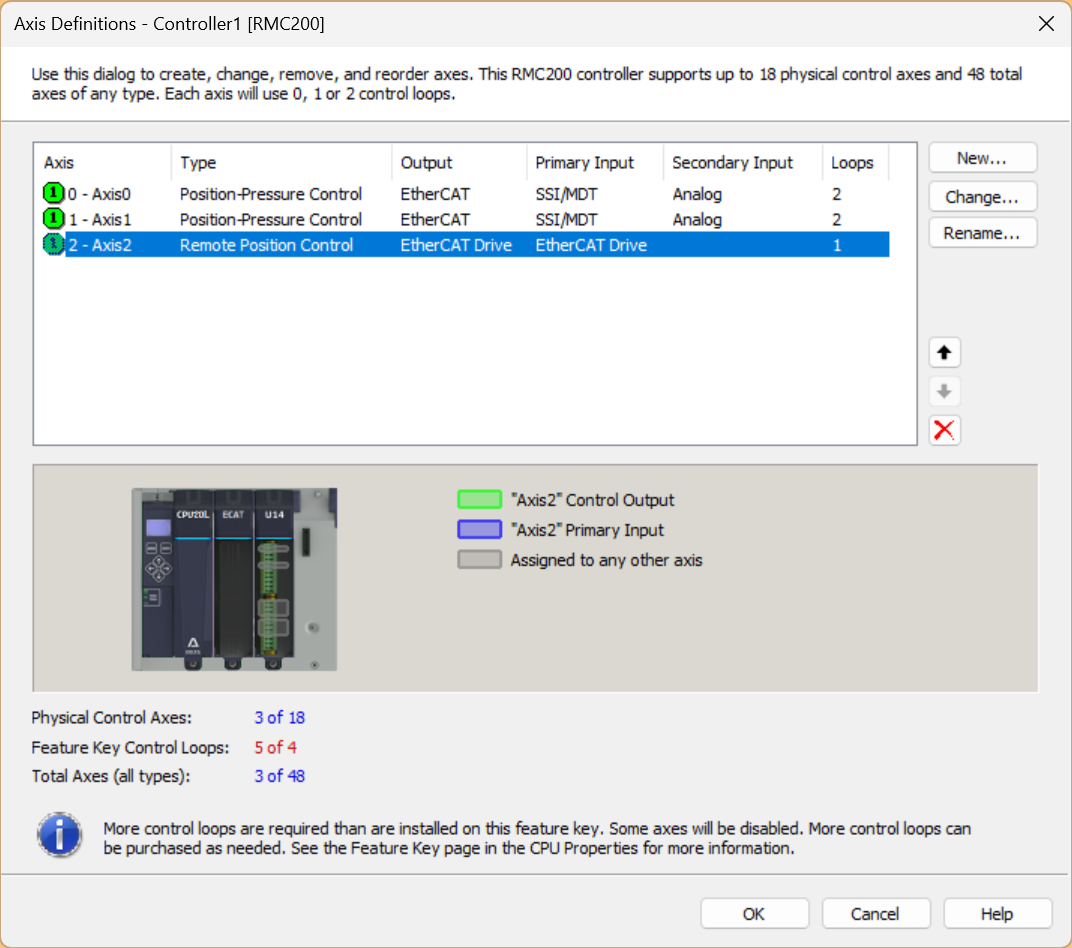Click the ECAT module in controller image
The width and height of the screenshot is (1072, 948).
pyautogui.click(x=233, y=579)
